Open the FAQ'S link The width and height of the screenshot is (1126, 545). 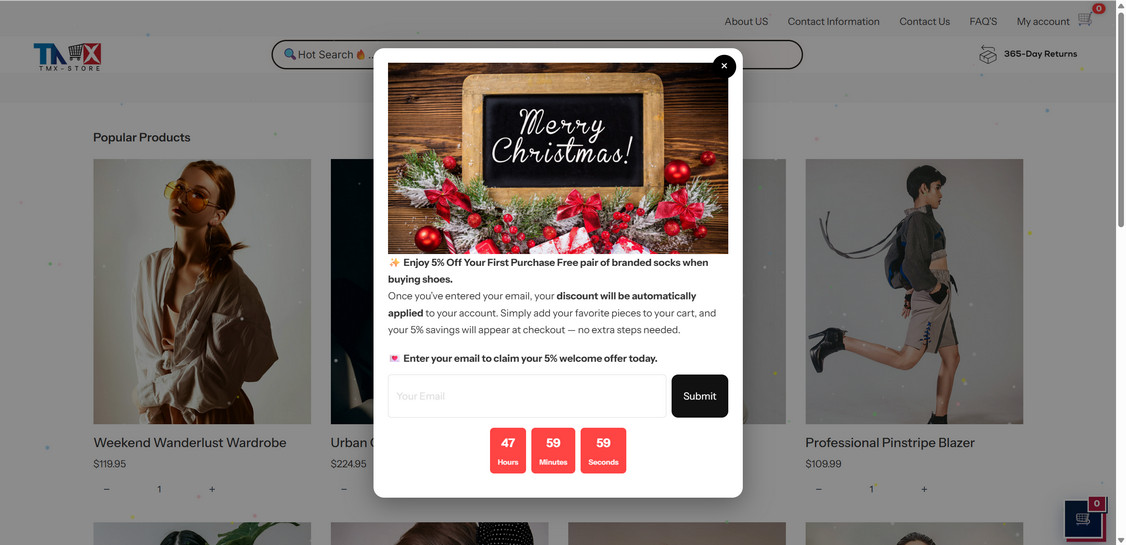tap(983, 22)
